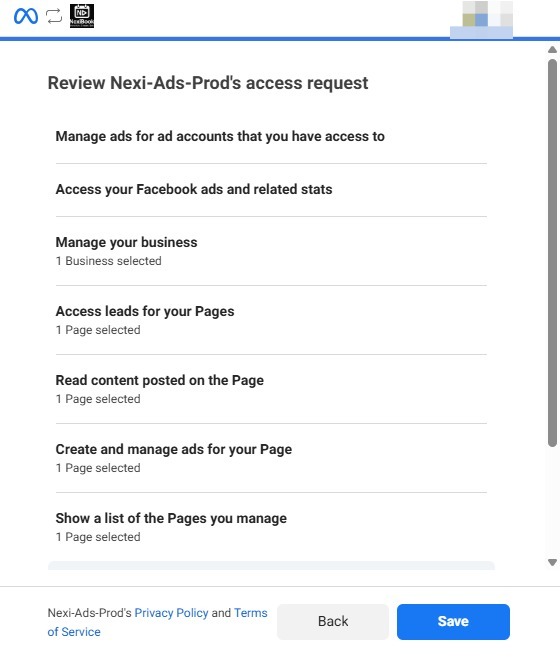Viewport: 560px width, 664px height.
Task: Click 1 Business selected text
Action: coord(108,261)
